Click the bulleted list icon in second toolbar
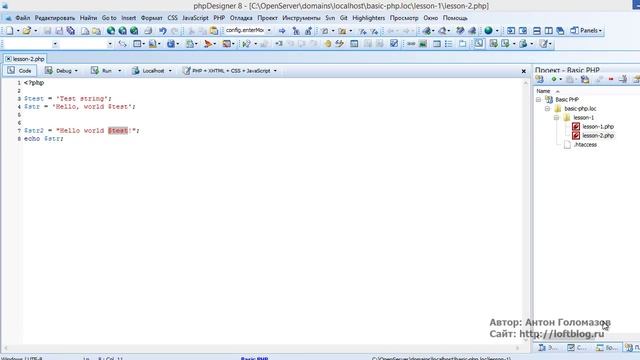The width and height of the screenshot is (640, 360). (x=449, y=44)
